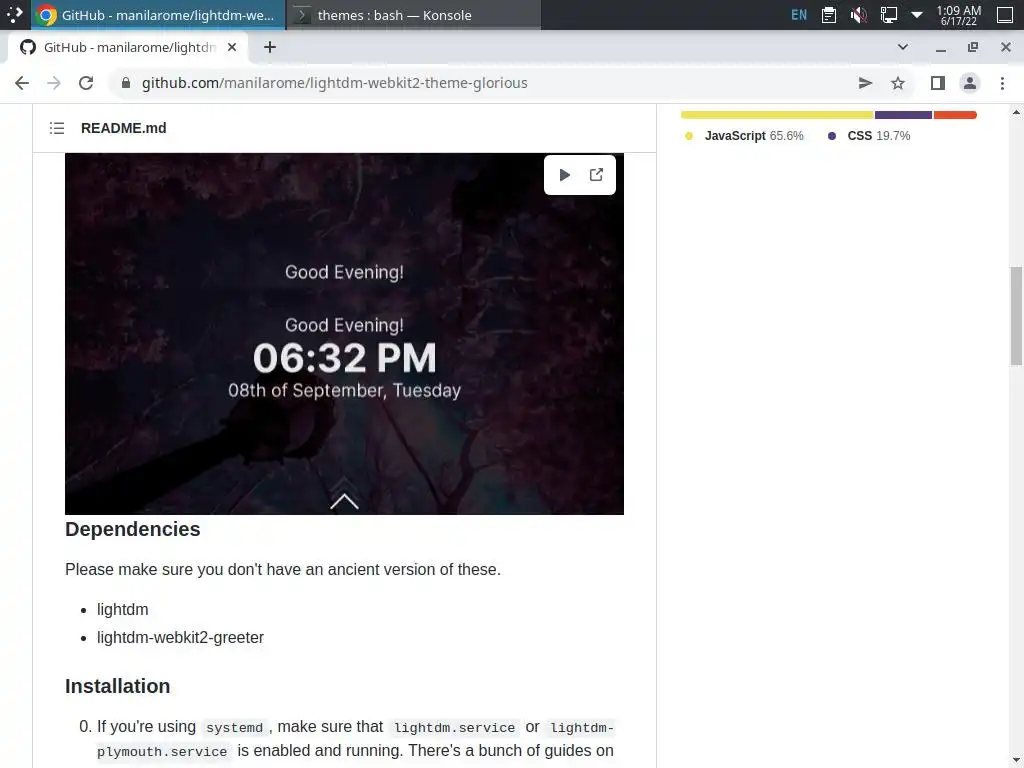Click the lightdm.service code text
The height and width of the screenshot is (768, 1024).
[455, 728]
